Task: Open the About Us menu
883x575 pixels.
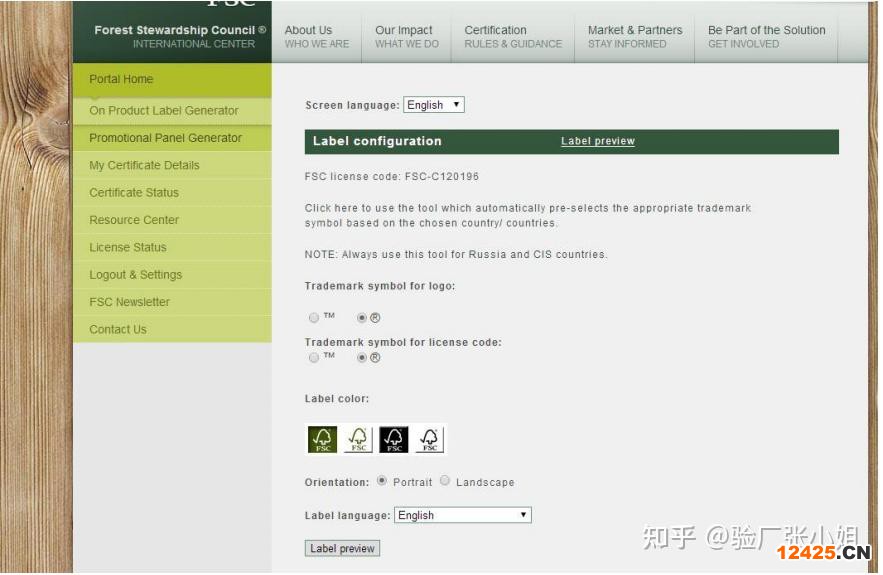Action: (x=318, y=37)
